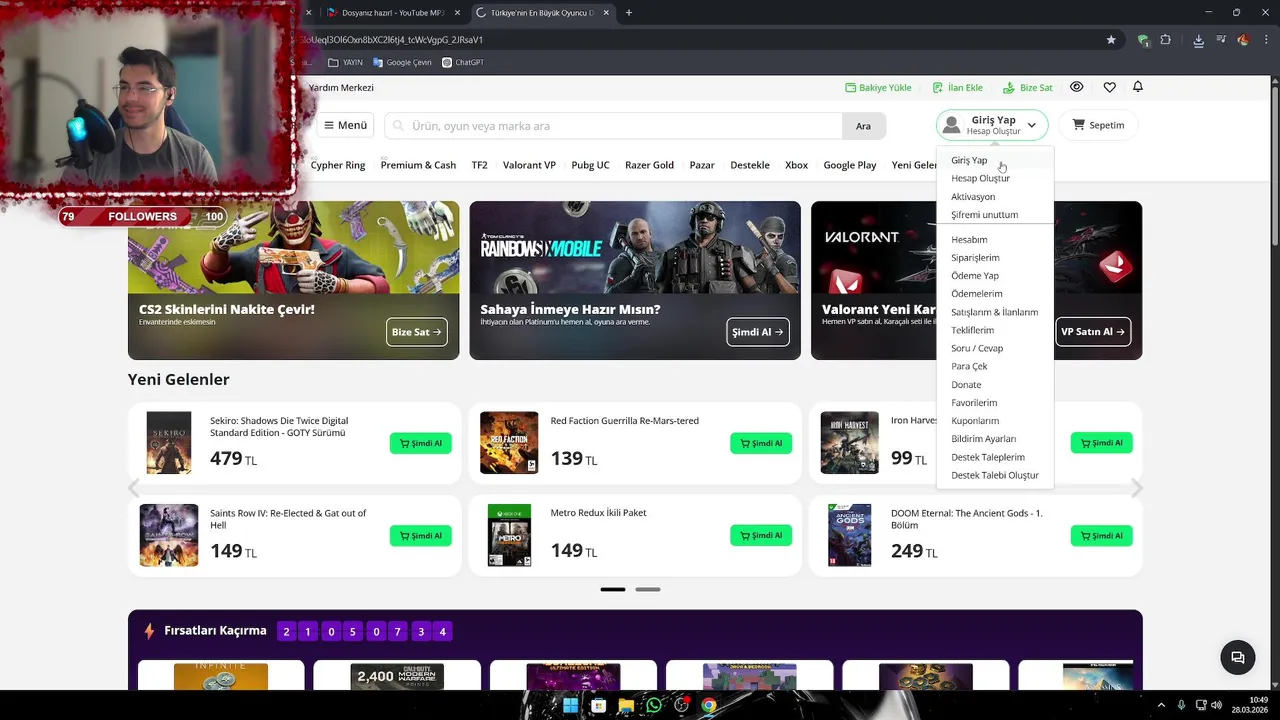Click the Bakiye Yükle wallet link

(878, 88)
